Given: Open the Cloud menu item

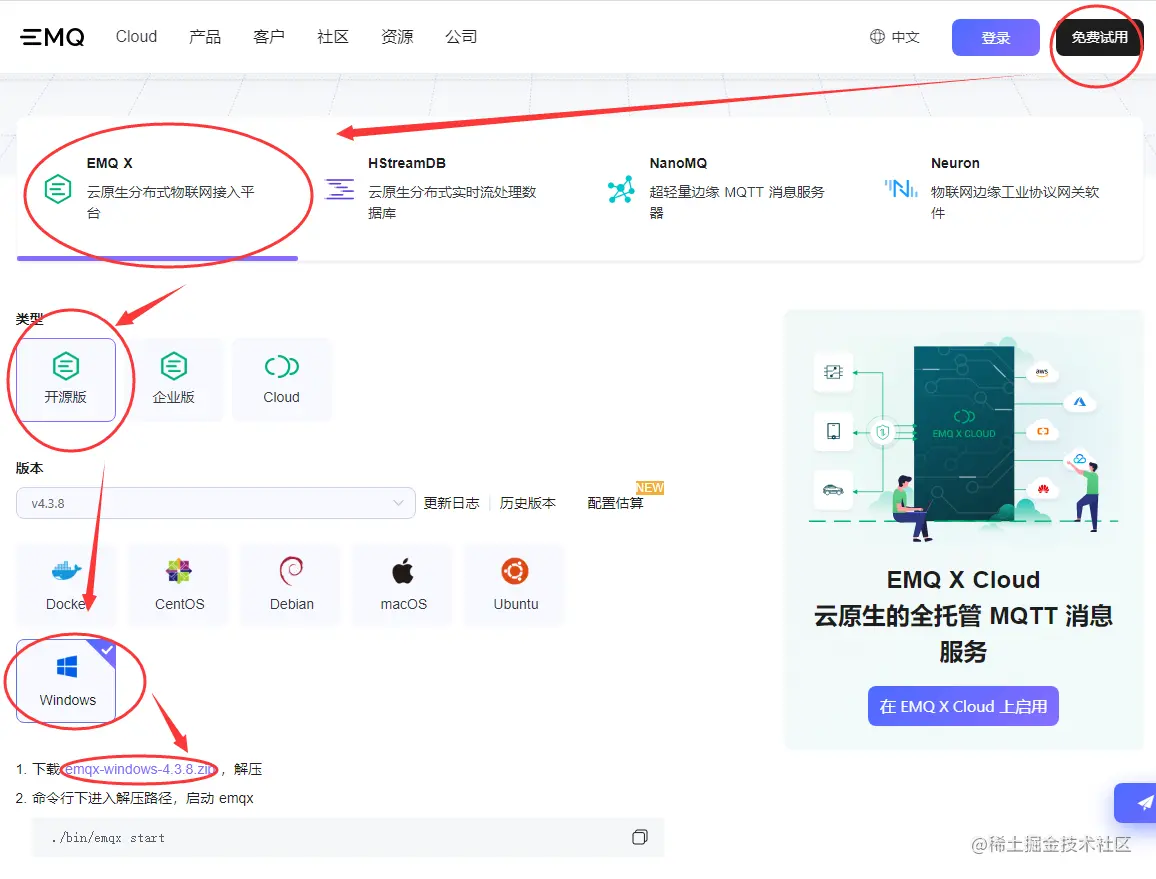Looking at the screenshot, I should (136, 37).
